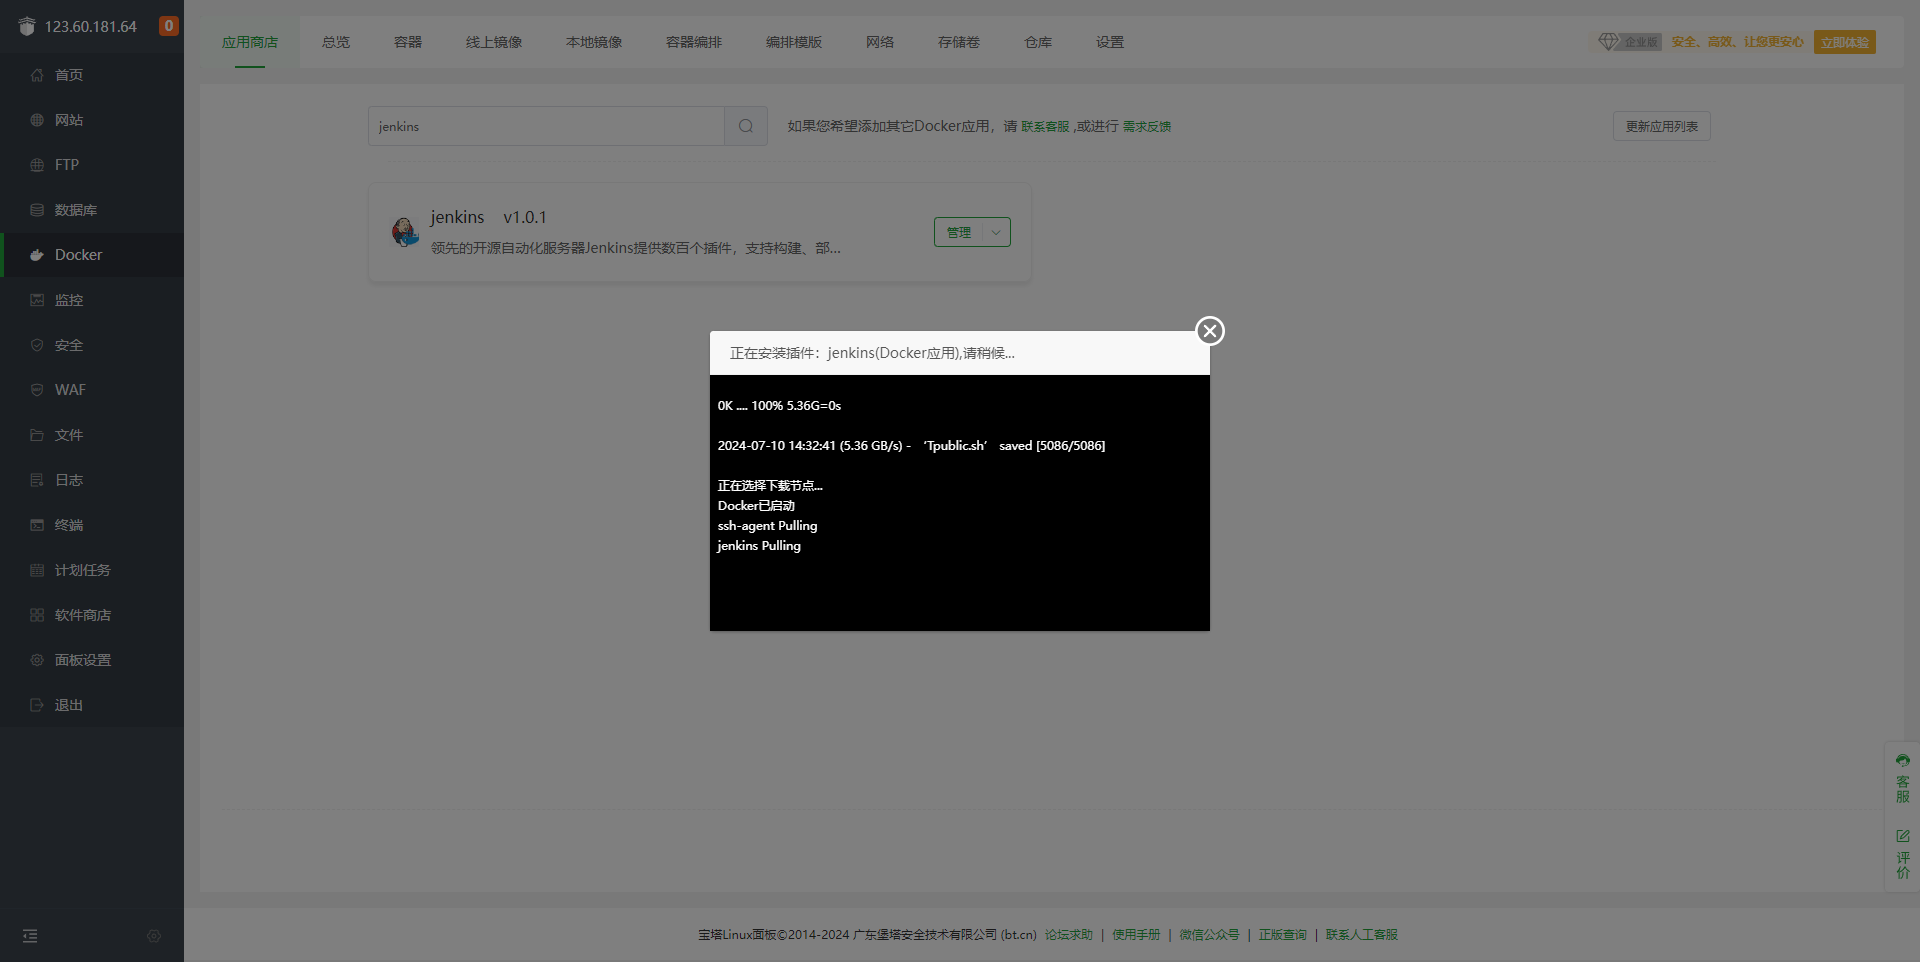Open the 使用手册 footer link
Viewport: 1920px width, 962px height.
coord(1136,935)
